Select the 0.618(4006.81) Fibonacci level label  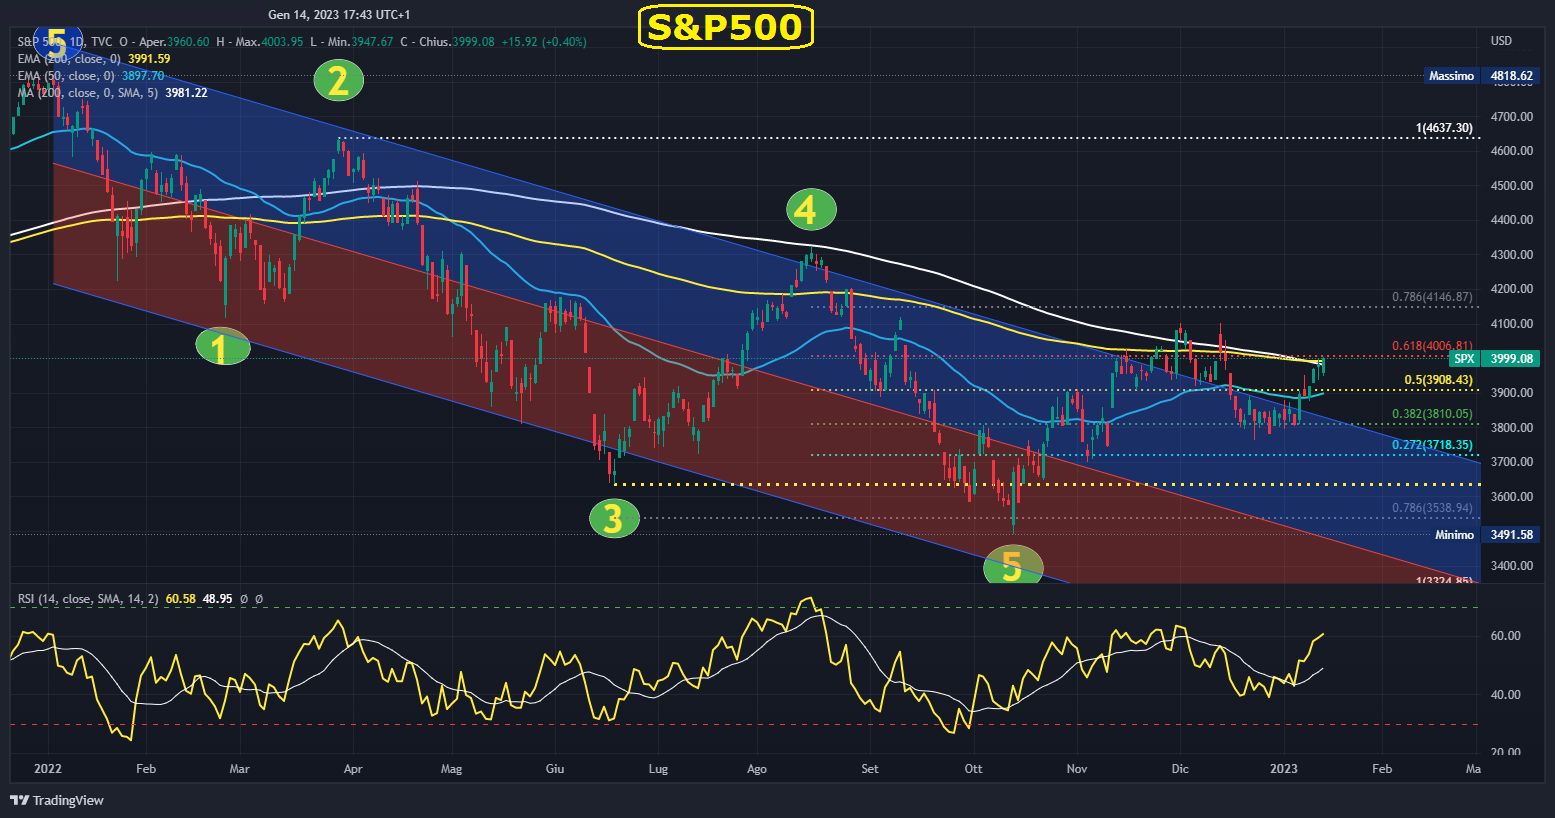point(1432,346)
